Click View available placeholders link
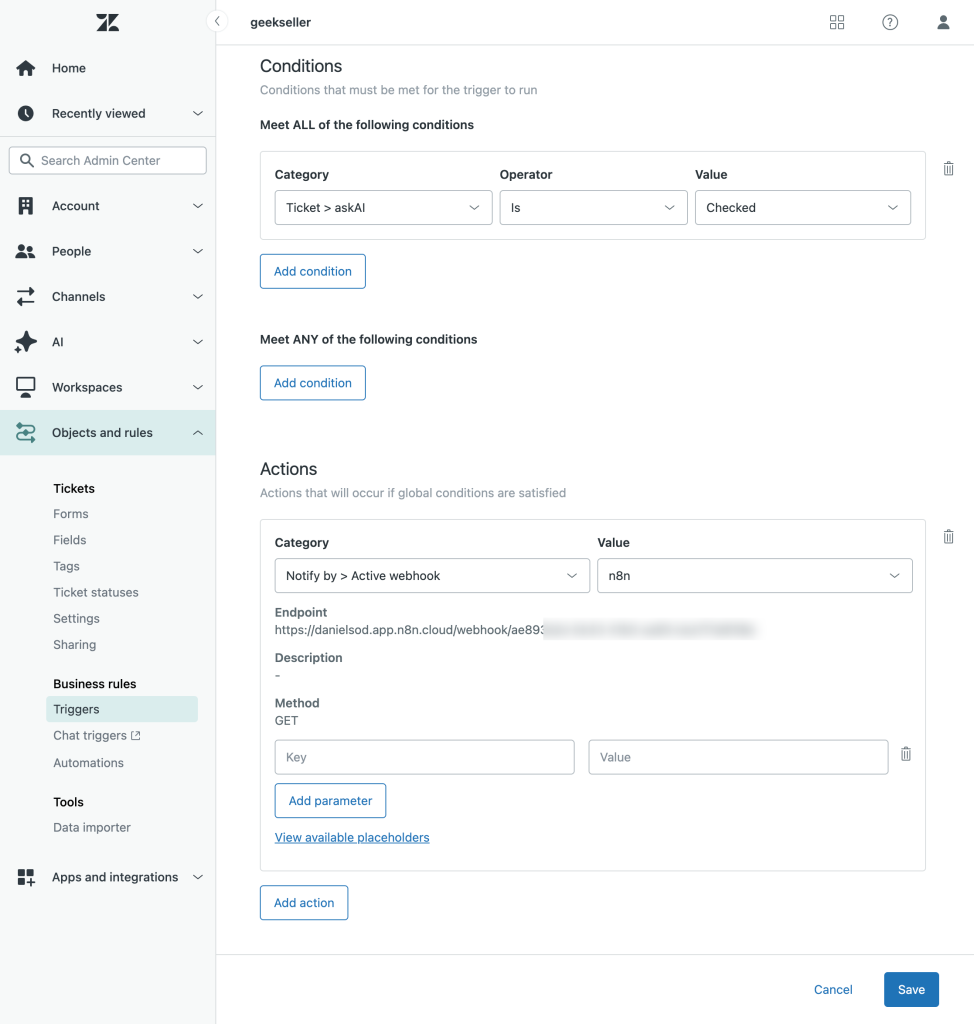 tap(352, 838)
